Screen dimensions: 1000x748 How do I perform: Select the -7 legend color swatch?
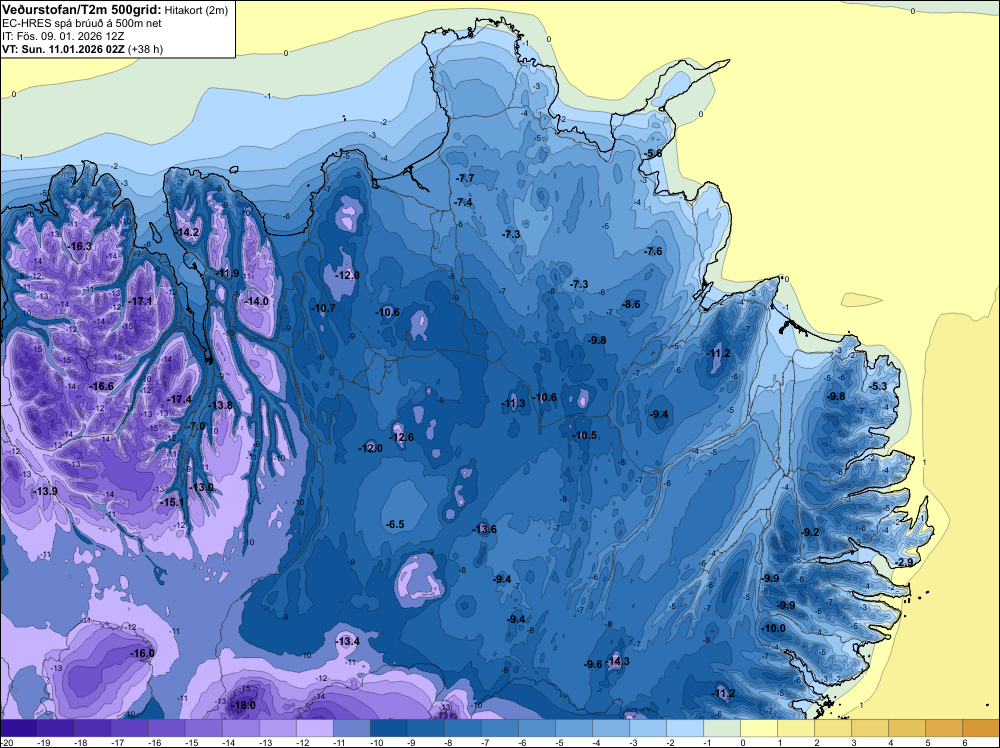(499, 728)
